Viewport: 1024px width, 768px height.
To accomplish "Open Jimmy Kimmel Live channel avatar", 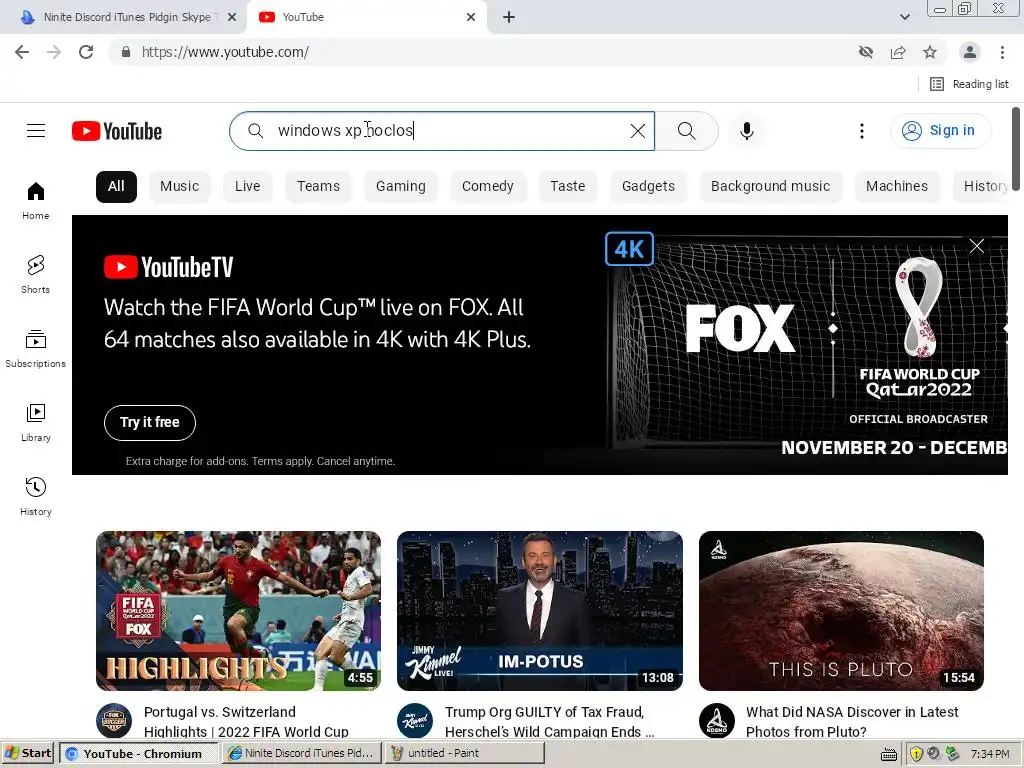I will point(415,721).
